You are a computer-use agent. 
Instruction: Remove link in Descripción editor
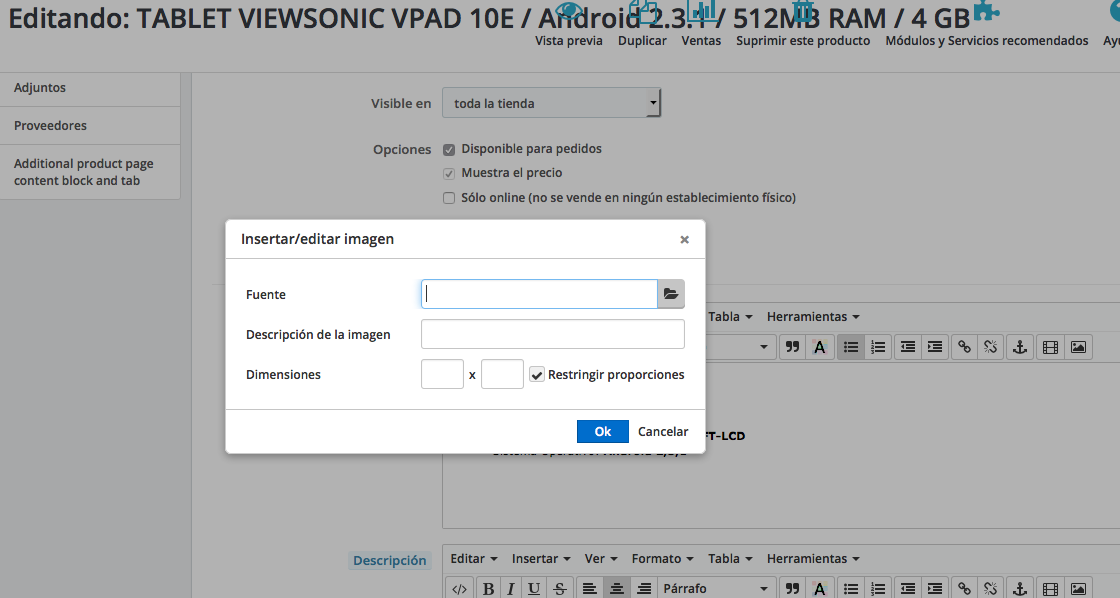[x=991, y=589]
